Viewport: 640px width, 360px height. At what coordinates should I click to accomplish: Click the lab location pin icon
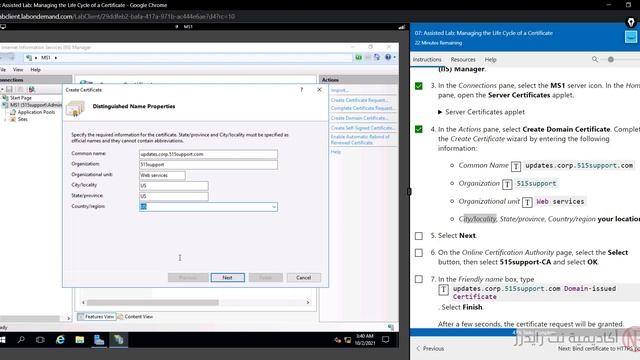pos(631,22)
